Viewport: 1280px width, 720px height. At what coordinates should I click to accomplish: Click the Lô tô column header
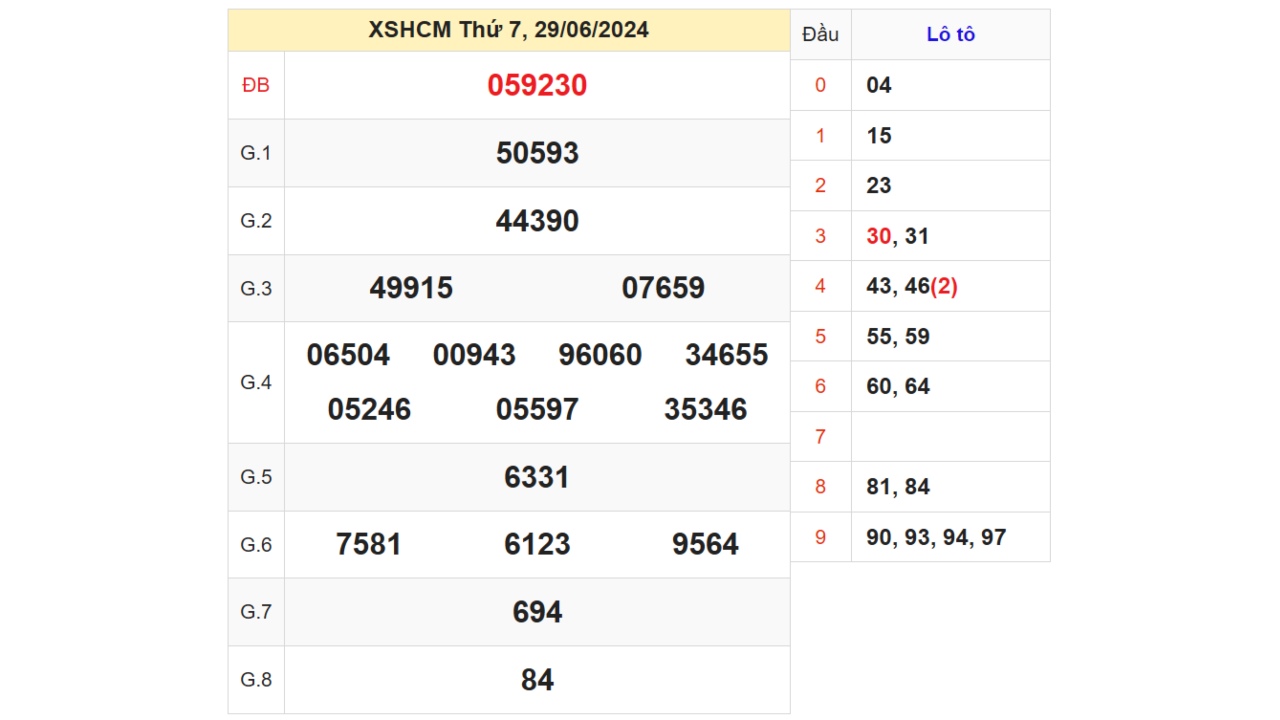pos(951,34)
